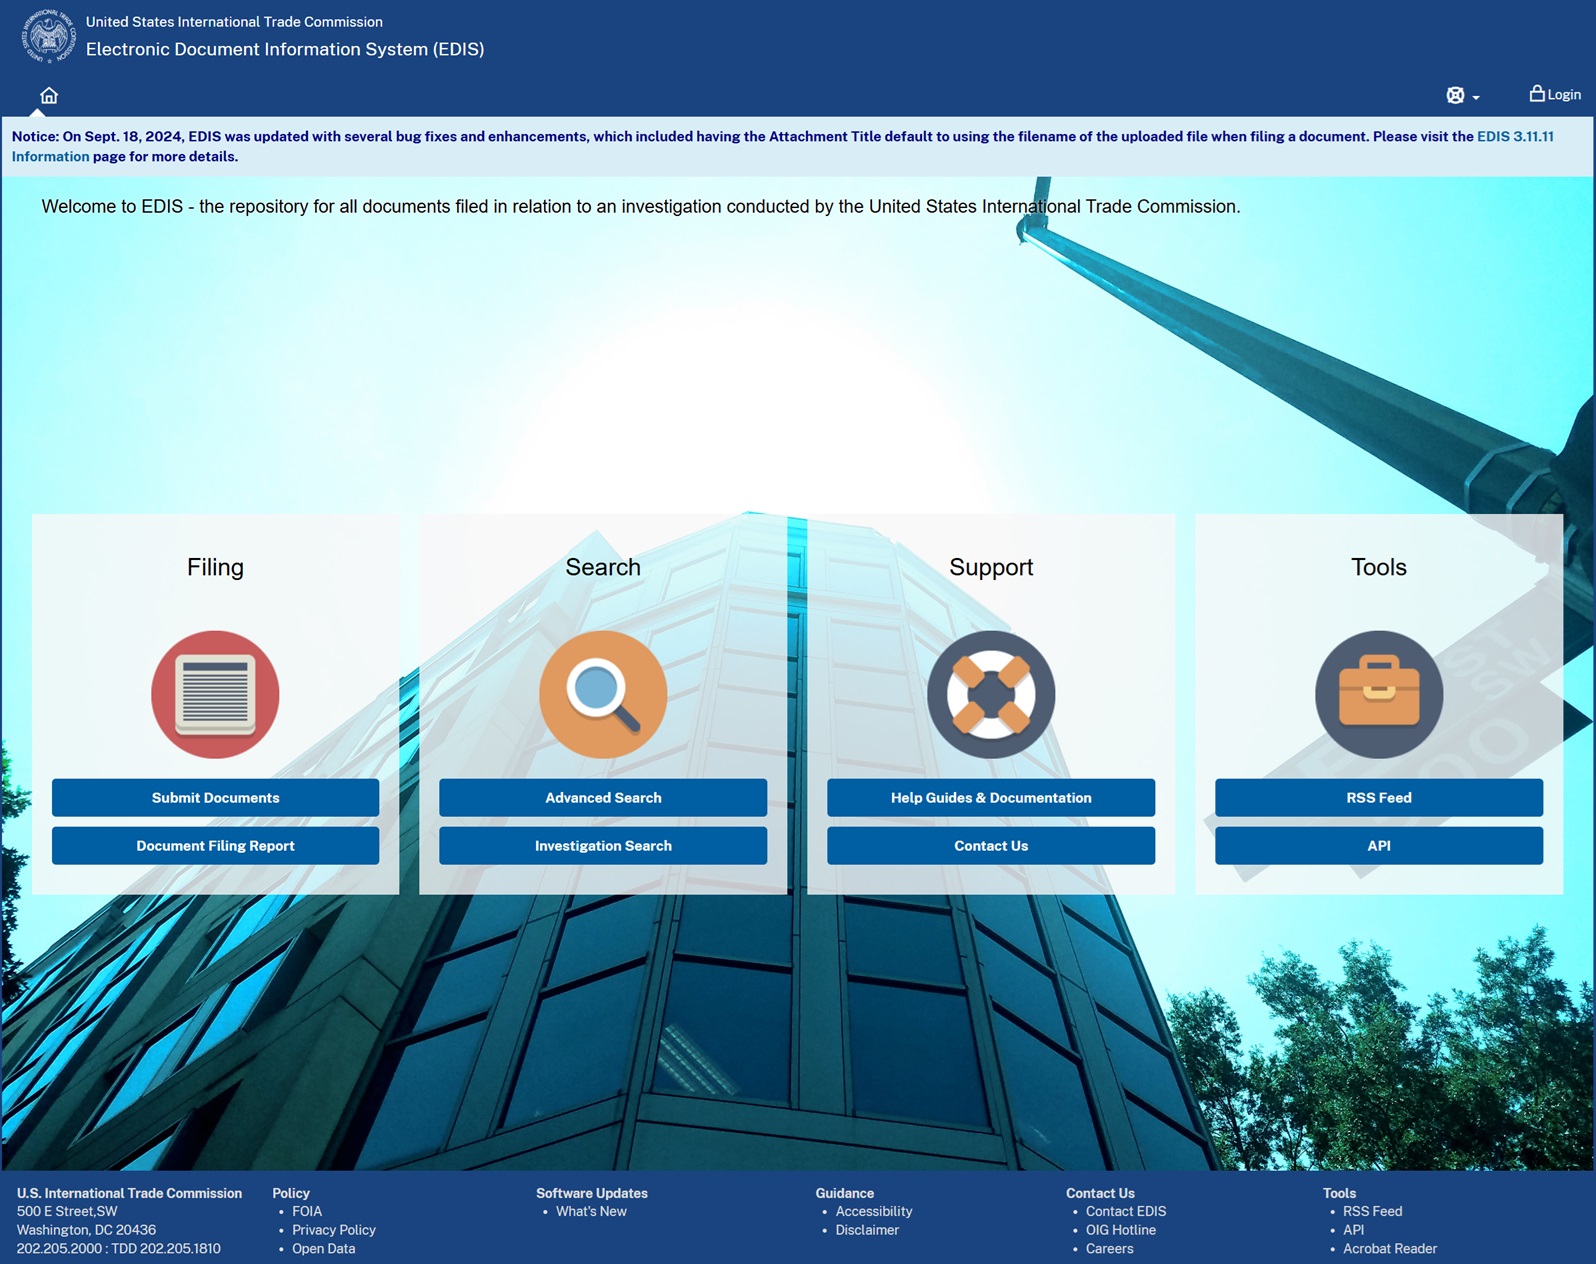Image resolution: width=1596 pixels, height=1264 pixels.
Task: Click the Login lock icon
Action: pyautogui.click(x=1537, y=93)
